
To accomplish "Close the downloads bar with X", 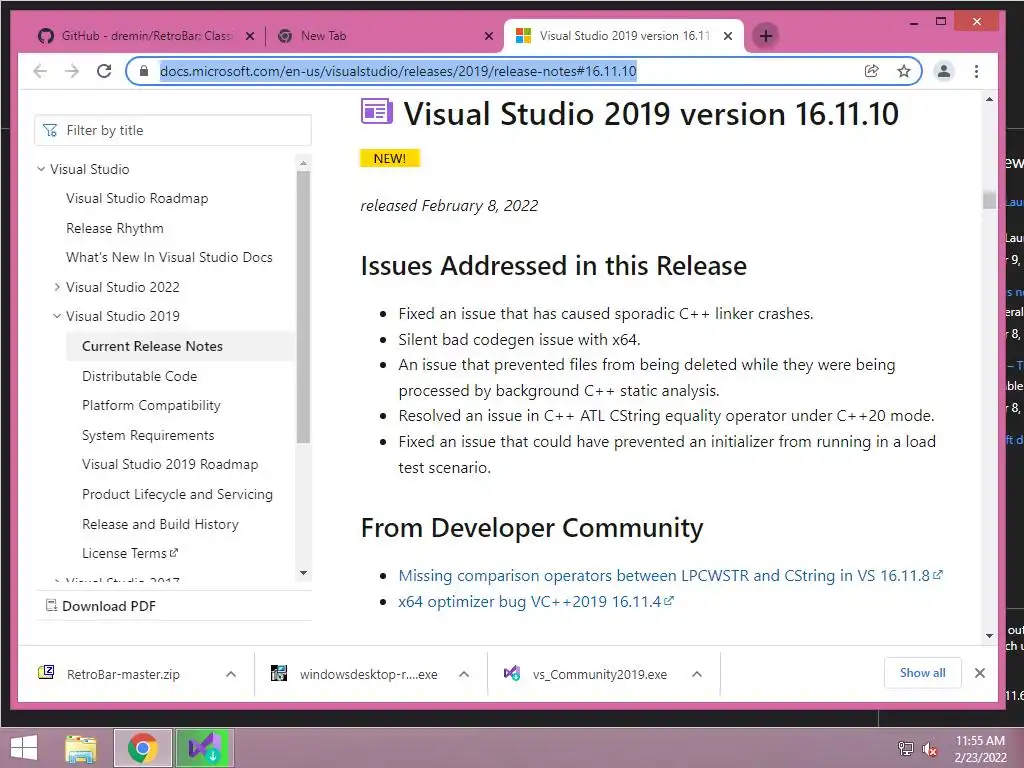I will (x=980, y=673).
